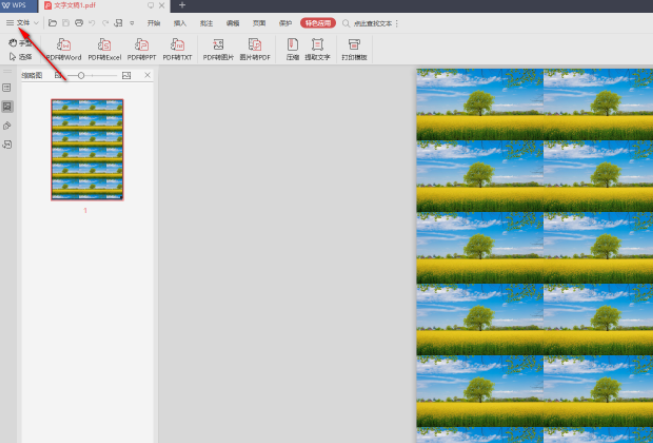653x443 pixels.
Task: Click the 压缩 compress icon
Action: click(x=292, y=49)
